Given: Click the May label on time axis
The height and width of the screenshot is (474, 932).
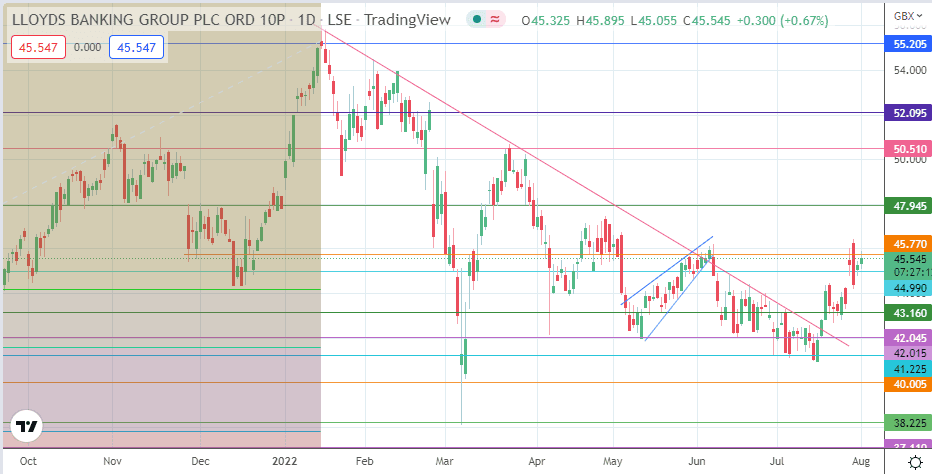Looking at the screenshot, I should point(614,461).
